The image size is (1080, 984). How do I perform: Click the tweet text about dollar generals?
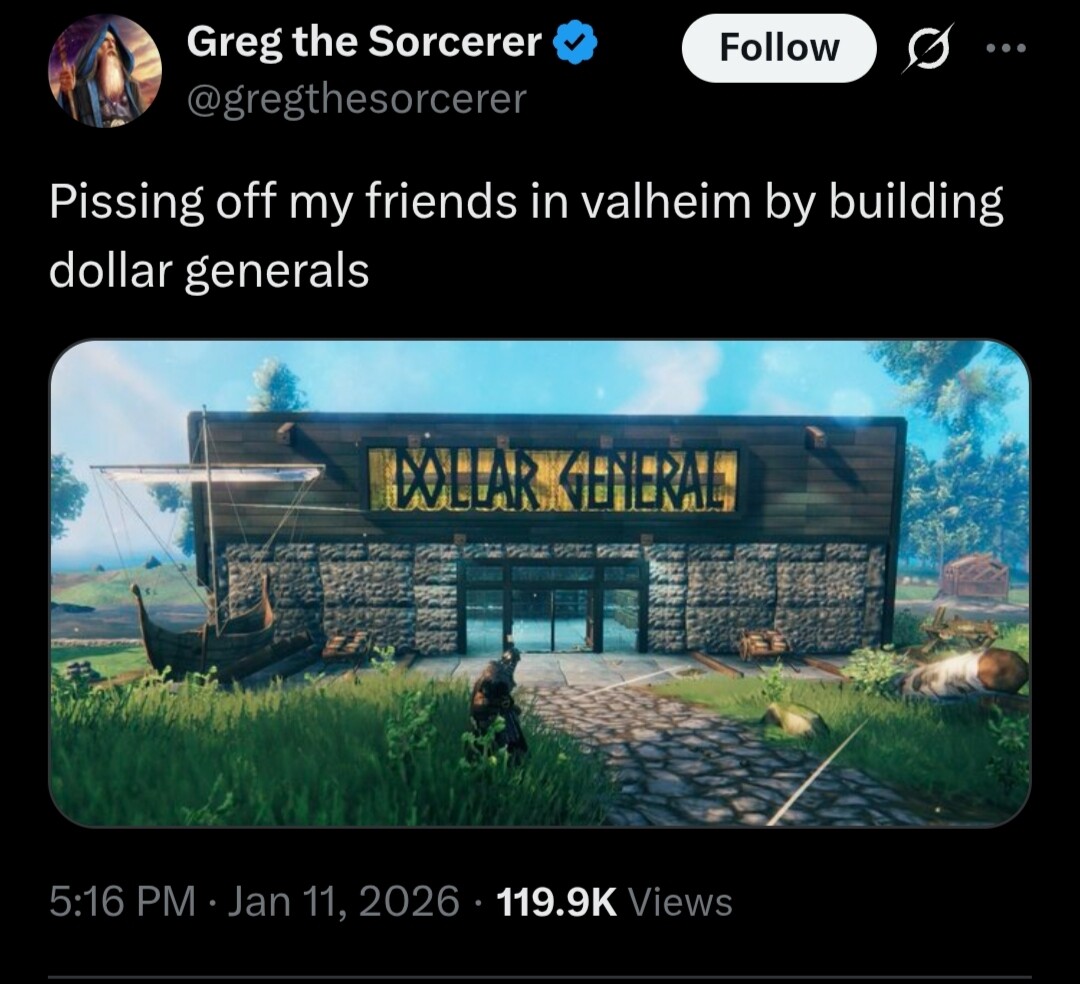point(526,236)
